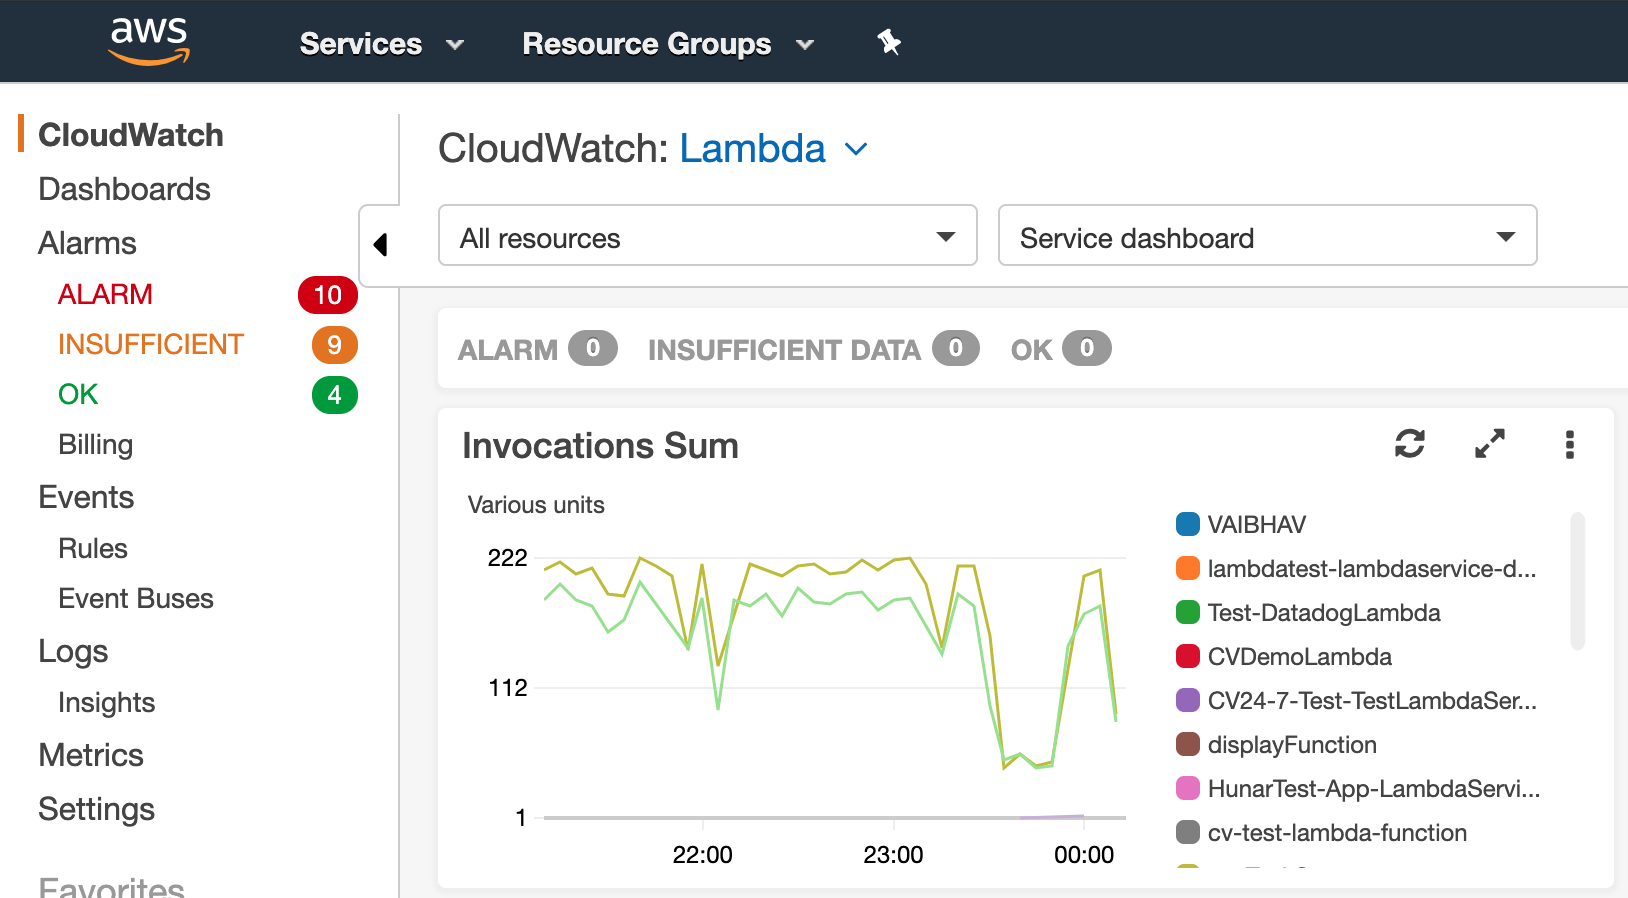The width and height of the screenshot is (1628, 898).
Task: Enlarge the Invocations Sum graph
Action: click(x=1490, y=443)
